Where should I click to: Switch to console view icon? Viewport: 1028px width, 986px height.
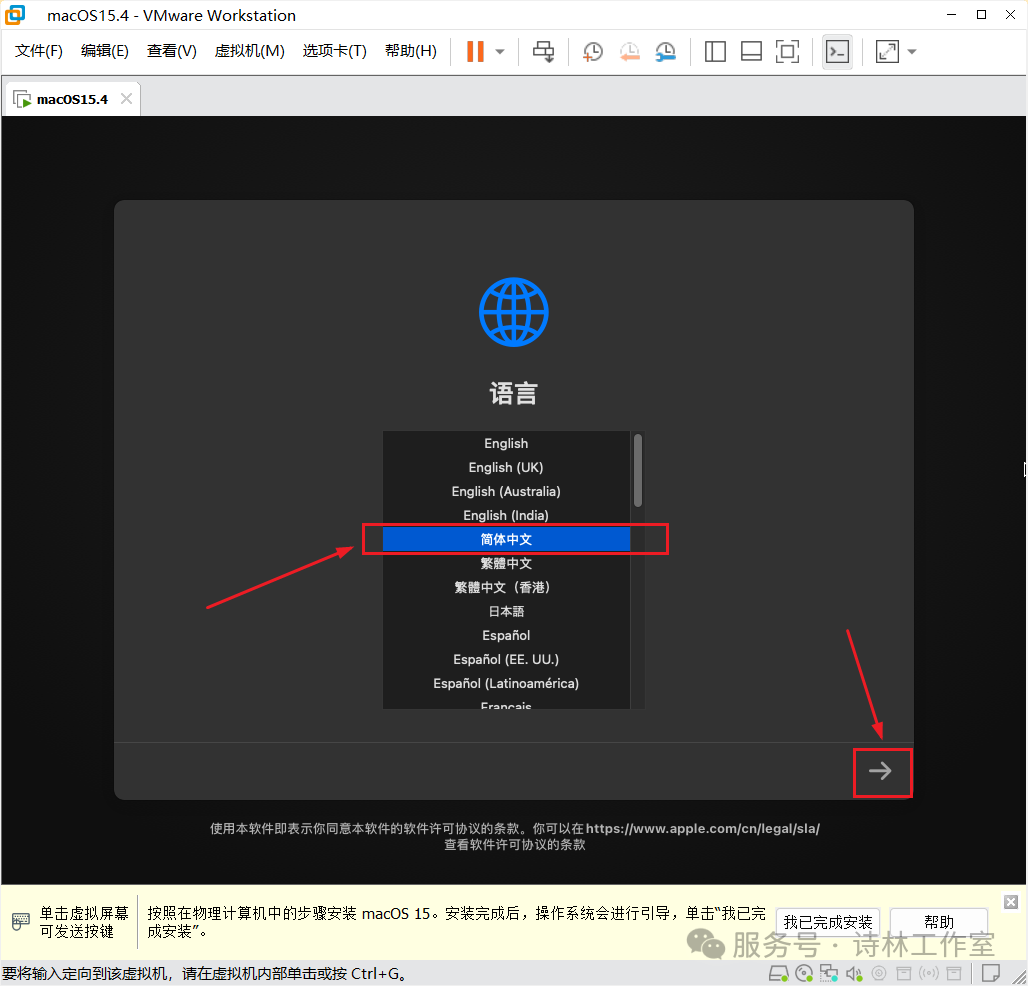tap(837, 52)
